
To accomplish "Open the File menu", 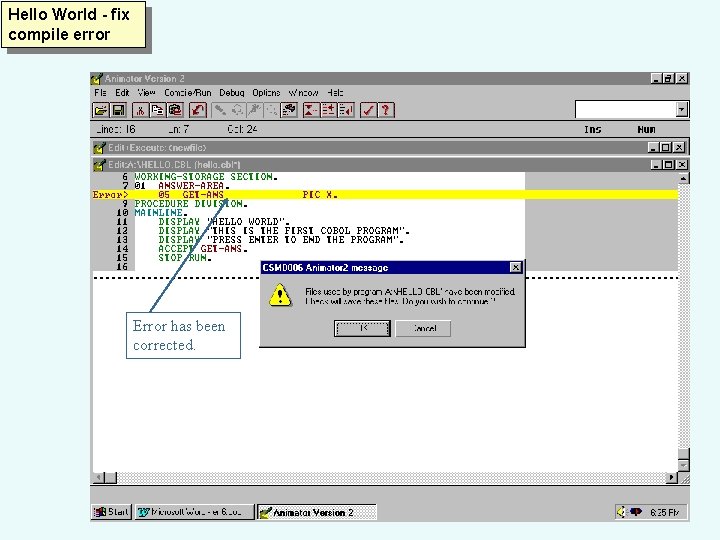I will (x=100, y=93).
